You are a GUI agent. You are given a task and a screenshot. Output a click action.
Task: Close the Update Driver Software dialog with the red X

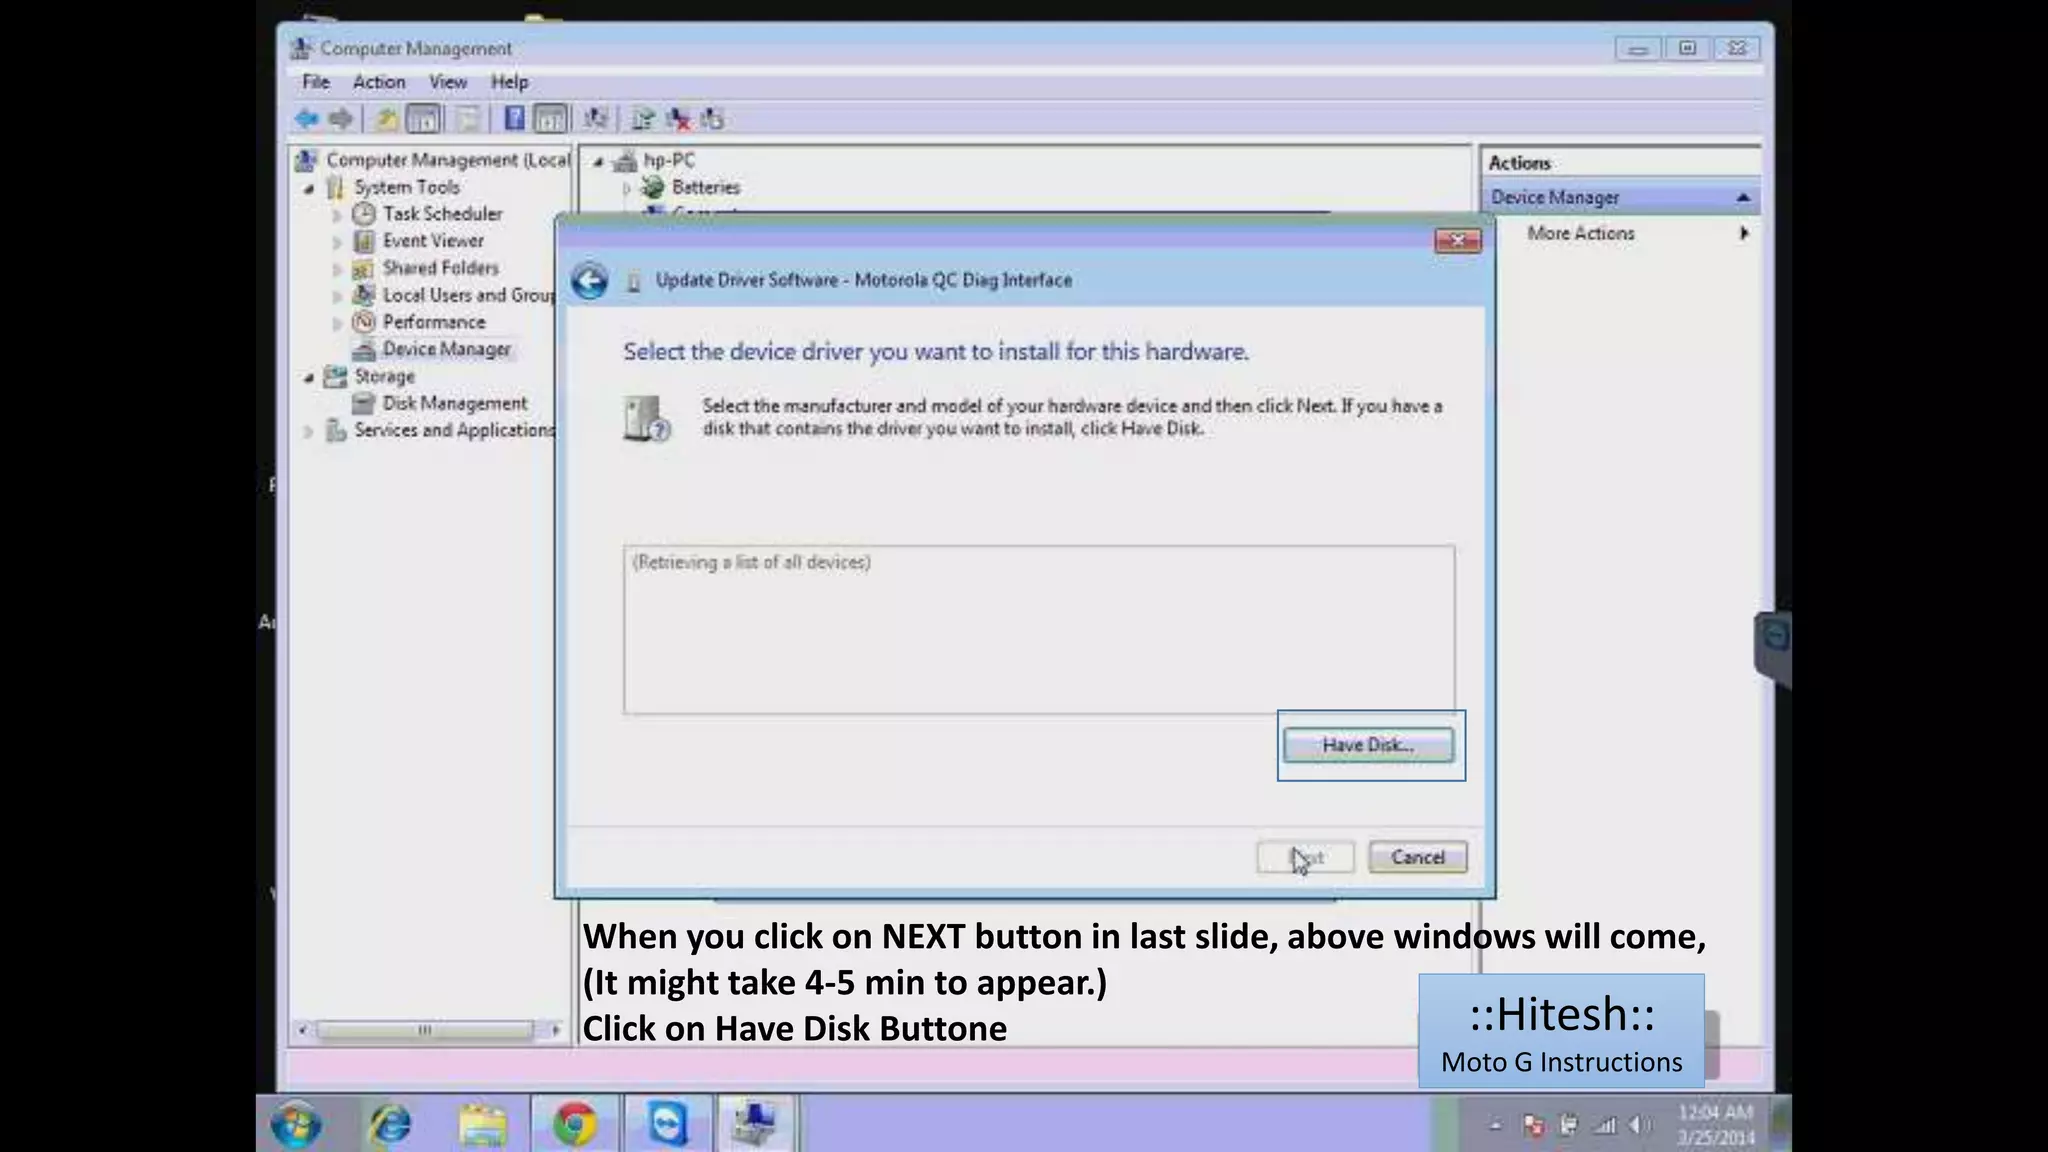coord(1457,241)
